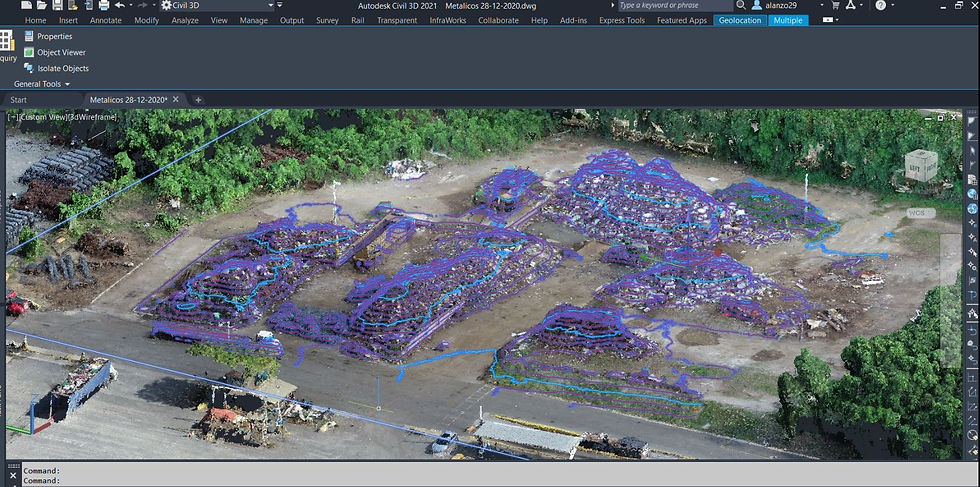This screenshot has height=487, width=980.
Task: Switch to the Geolocation contextual tab
Action: point(740,20)
